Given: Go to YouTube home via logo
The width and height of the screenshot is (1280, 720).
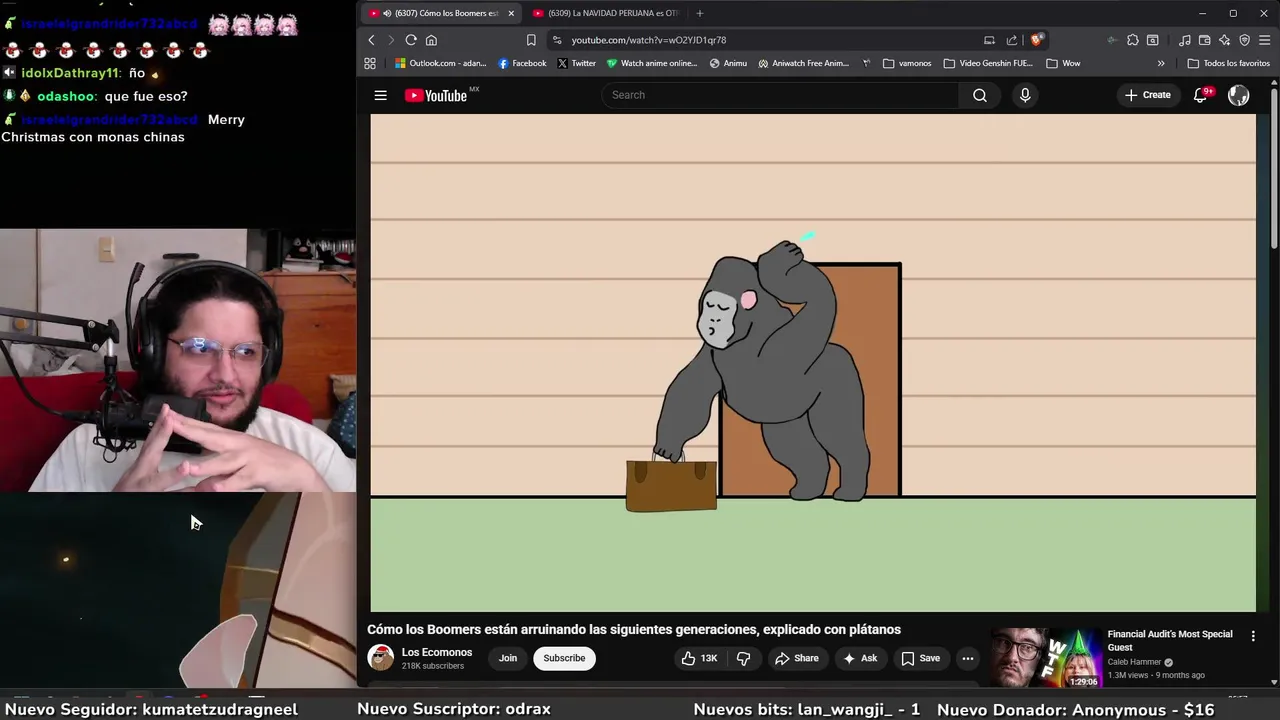Looking at the screenshot, I should point(435,95).
